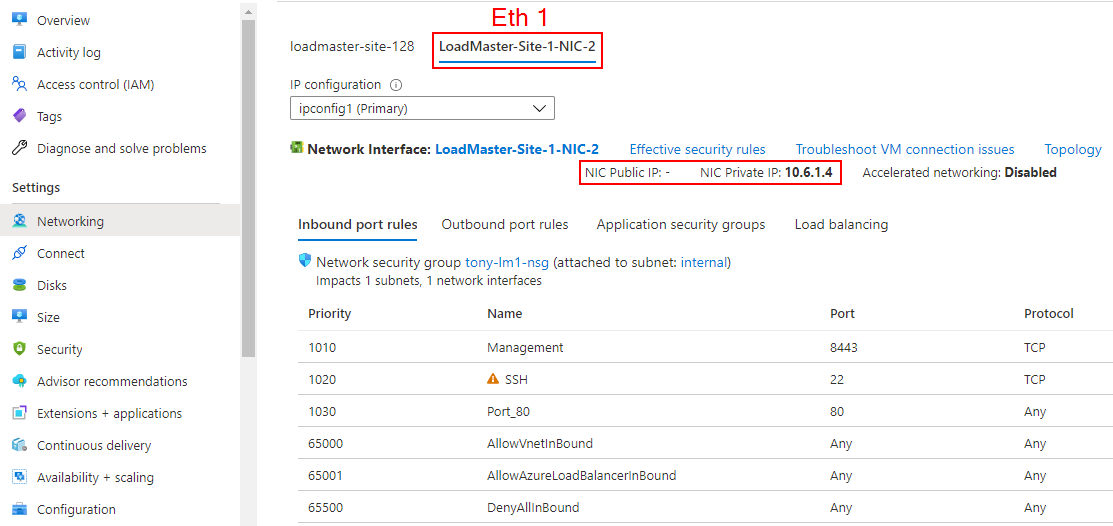Viewport: 1113px width, 526px height.
Task: Click priority value 65500
Action: [326, 508]
